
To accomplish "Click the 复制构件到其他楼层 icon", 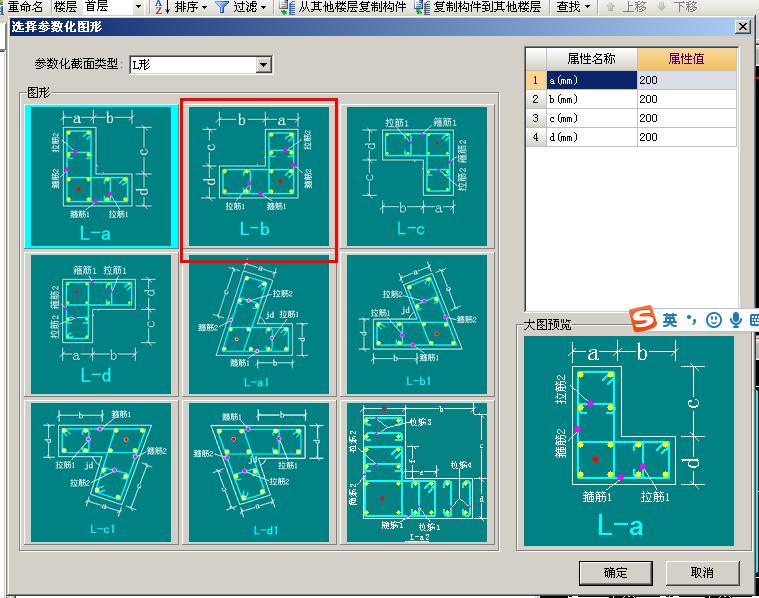I will pyautogui.click(x=422, y=7).
